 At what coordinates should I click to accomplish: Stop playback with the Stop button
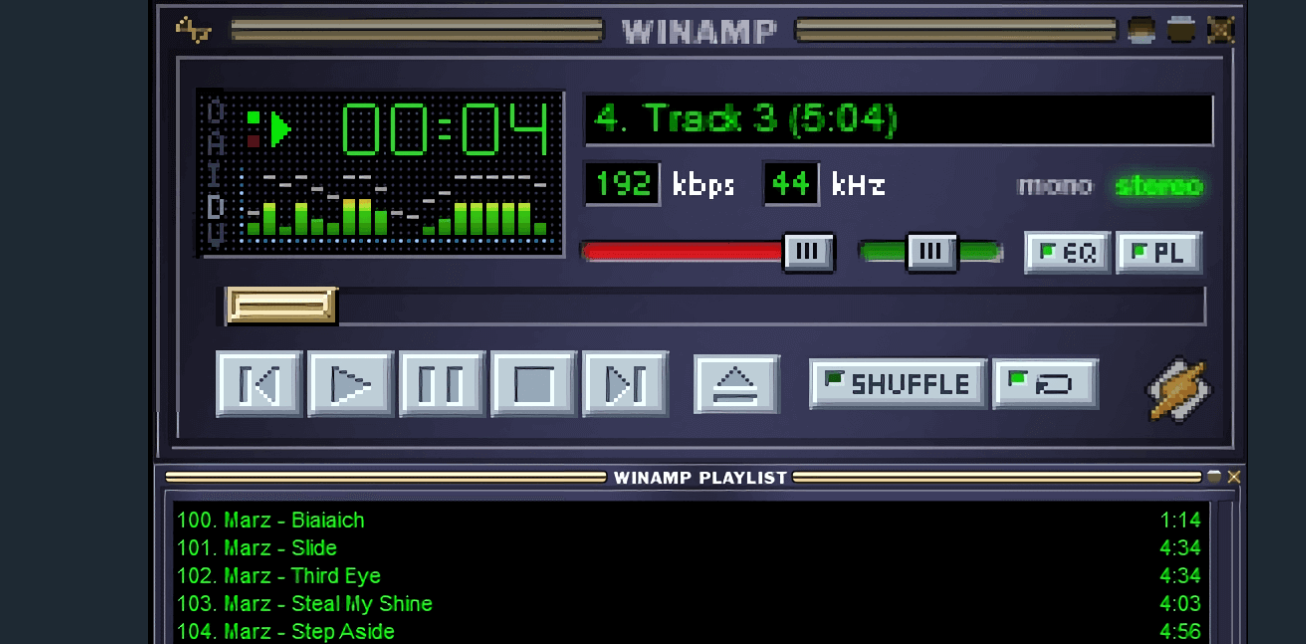click(x=534, y=384)
